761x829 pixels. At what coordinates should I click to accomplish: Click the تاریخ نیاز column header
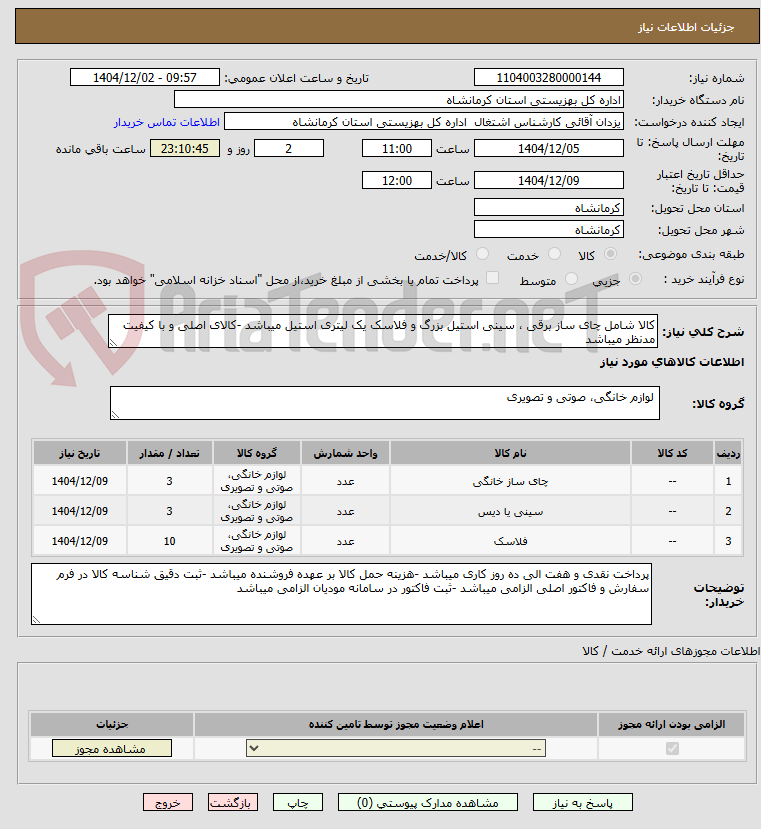[80, 454]
